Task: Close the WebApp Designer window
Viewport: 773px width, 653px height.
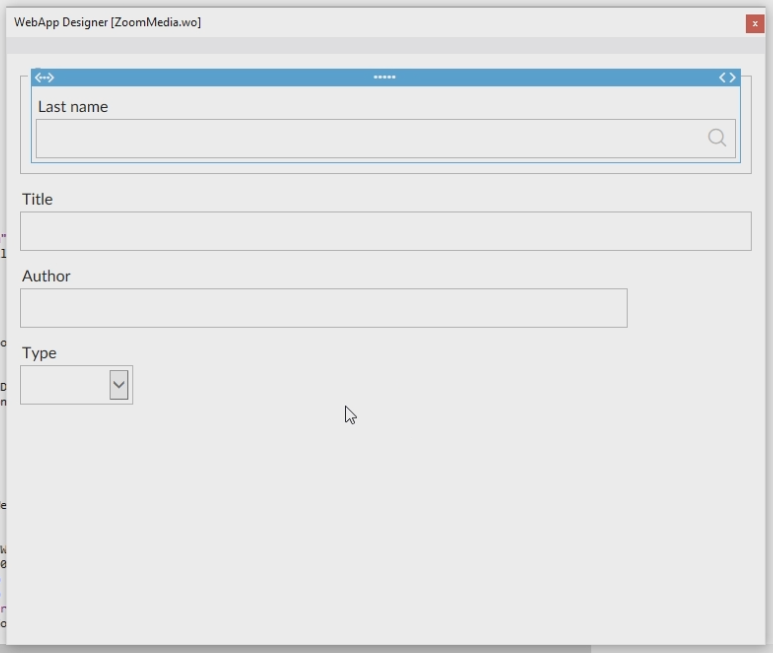Action: click(x=754, y=23)
